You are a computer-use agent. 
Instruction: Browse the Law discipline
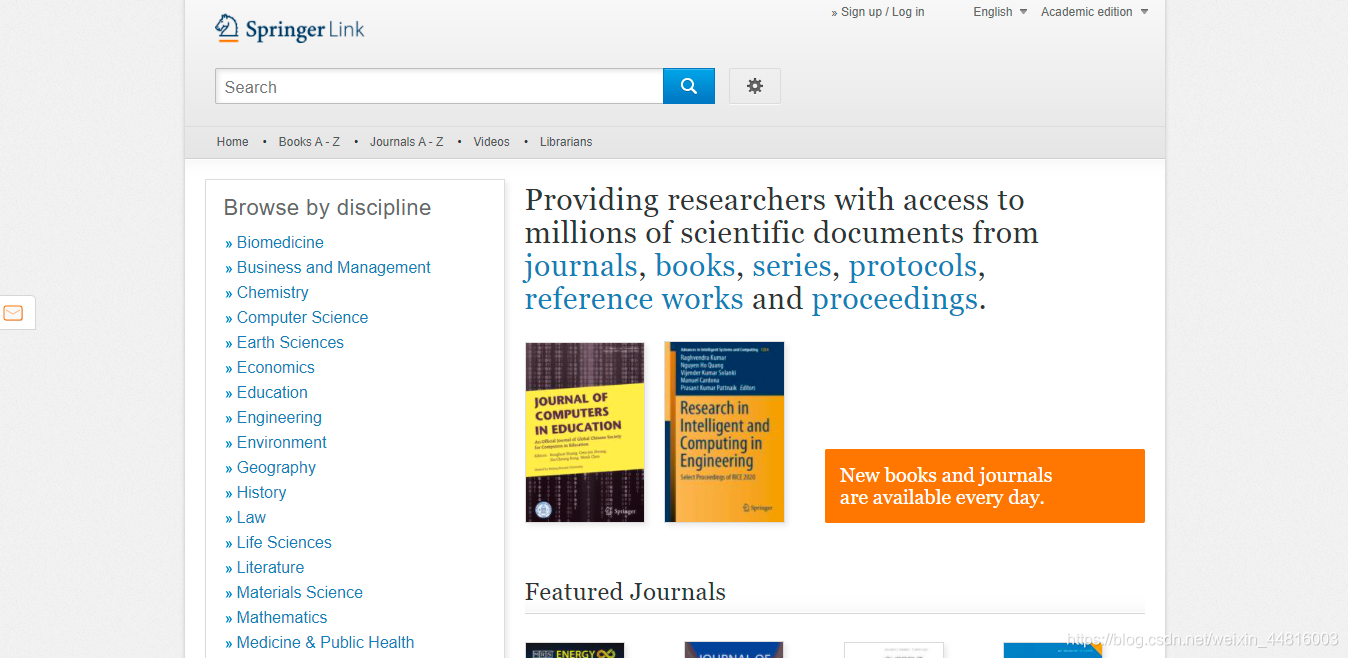[251, 517]
